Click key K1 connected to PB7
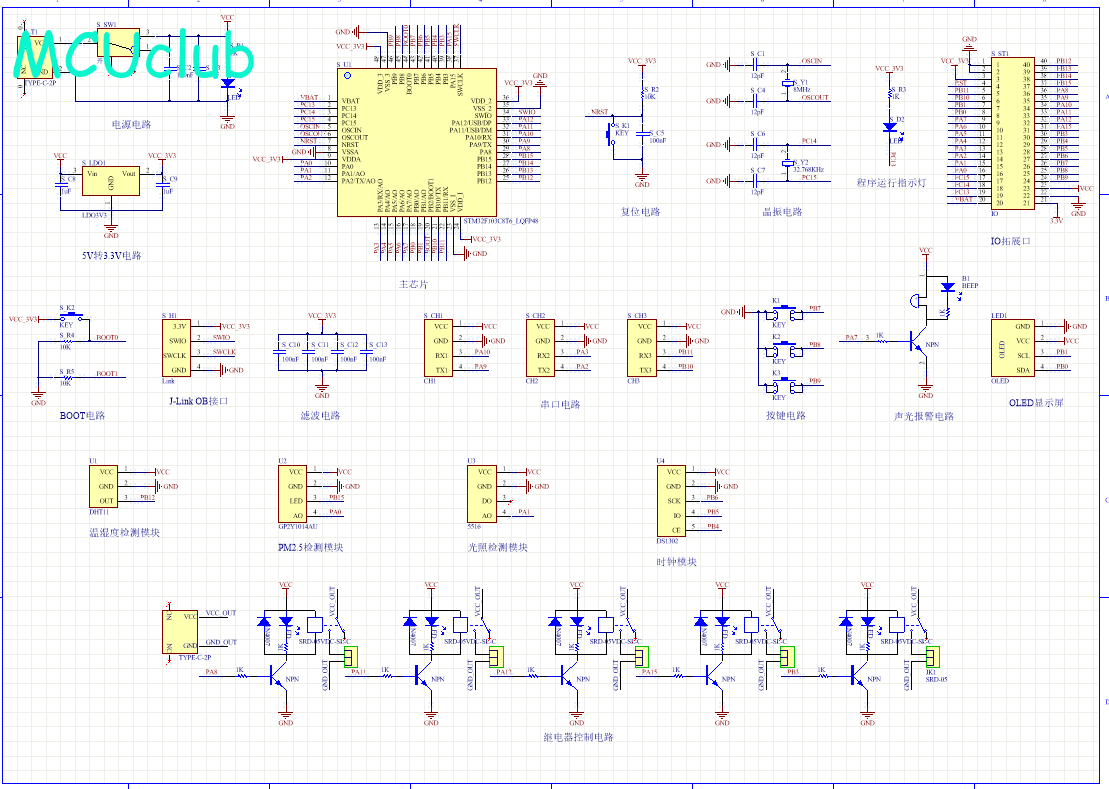 click(785, 312)
